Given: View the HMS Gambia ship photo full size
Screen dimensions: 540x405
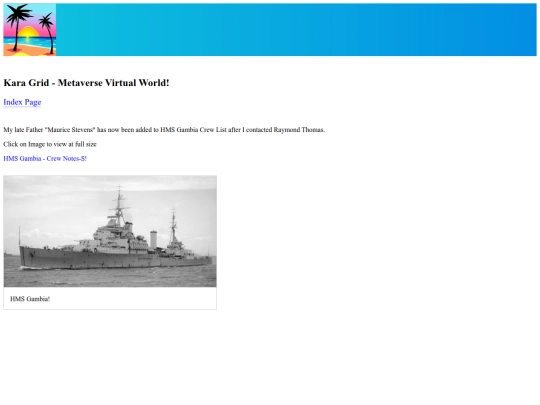Looking at the screenshot, I should [x=110, y=231].
